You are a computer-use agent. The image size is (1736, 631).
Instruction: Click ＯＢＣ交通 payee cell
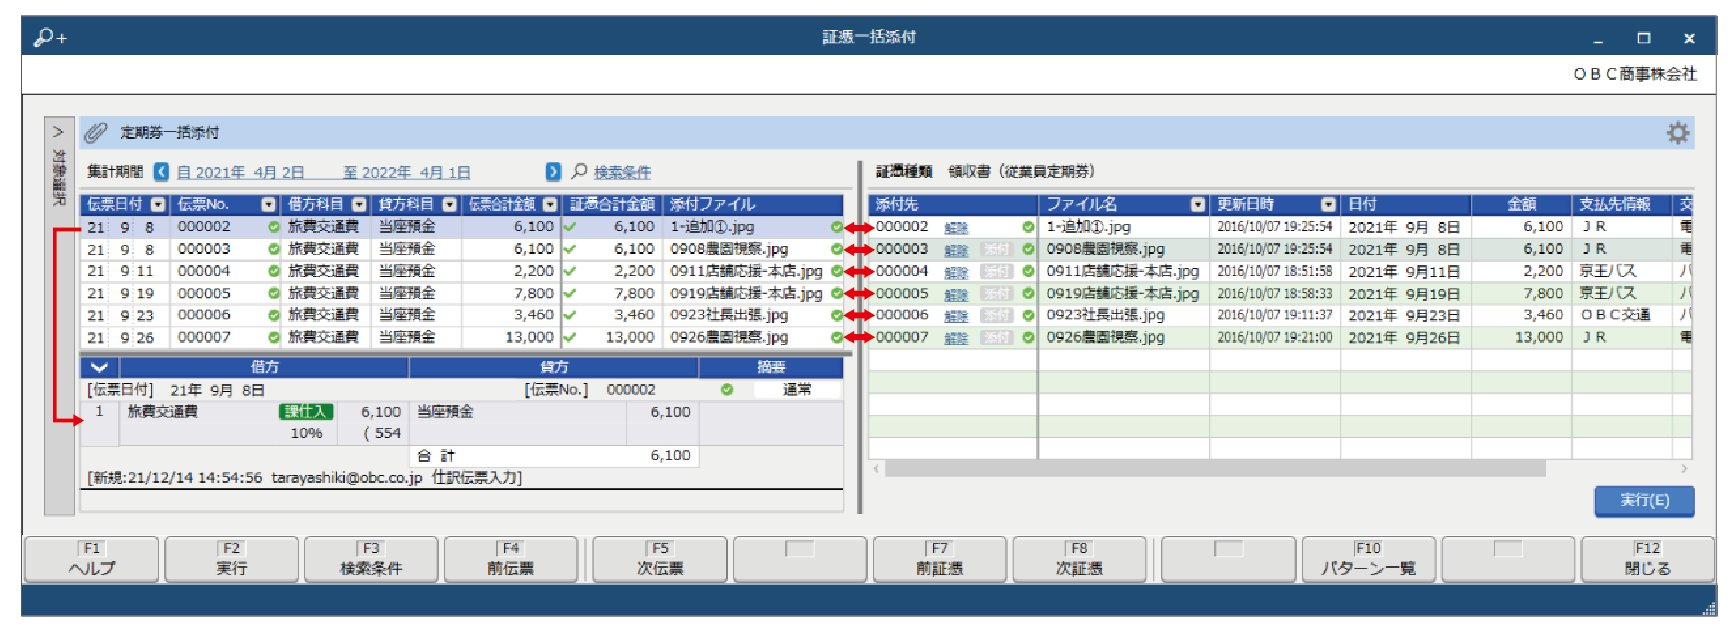coord(1615,315)
